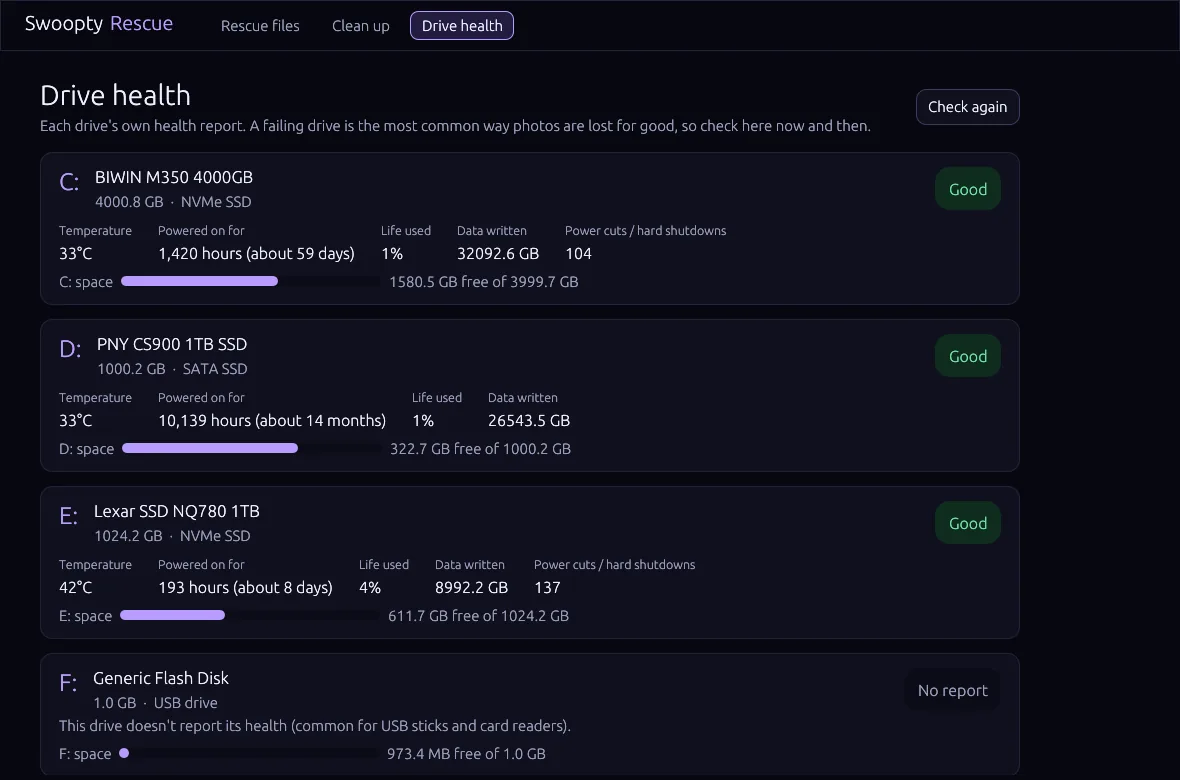Click the E: drive letter
Viewport: 1180px width, 780px height.
click(x=68, y=516)
